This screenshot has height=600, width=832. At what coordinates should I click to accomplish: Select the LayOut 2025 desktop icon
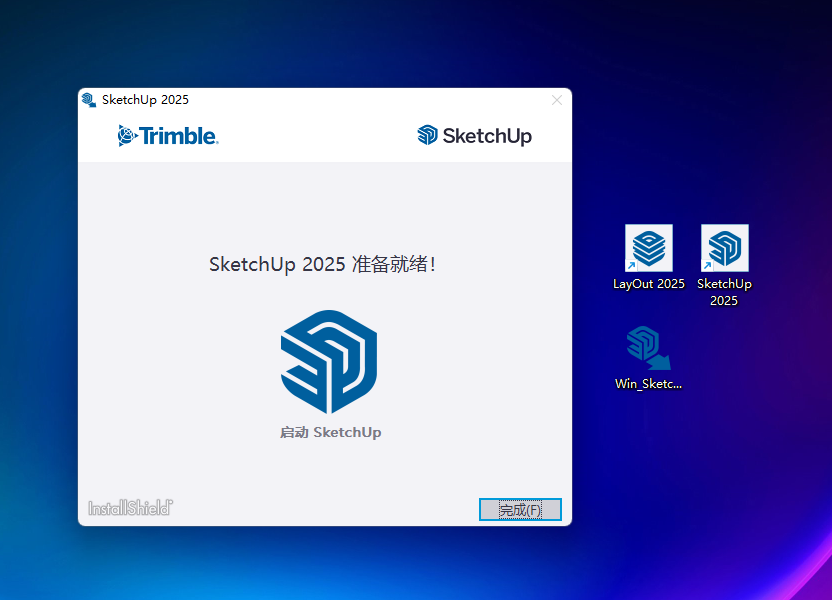[x=649, y=247]
